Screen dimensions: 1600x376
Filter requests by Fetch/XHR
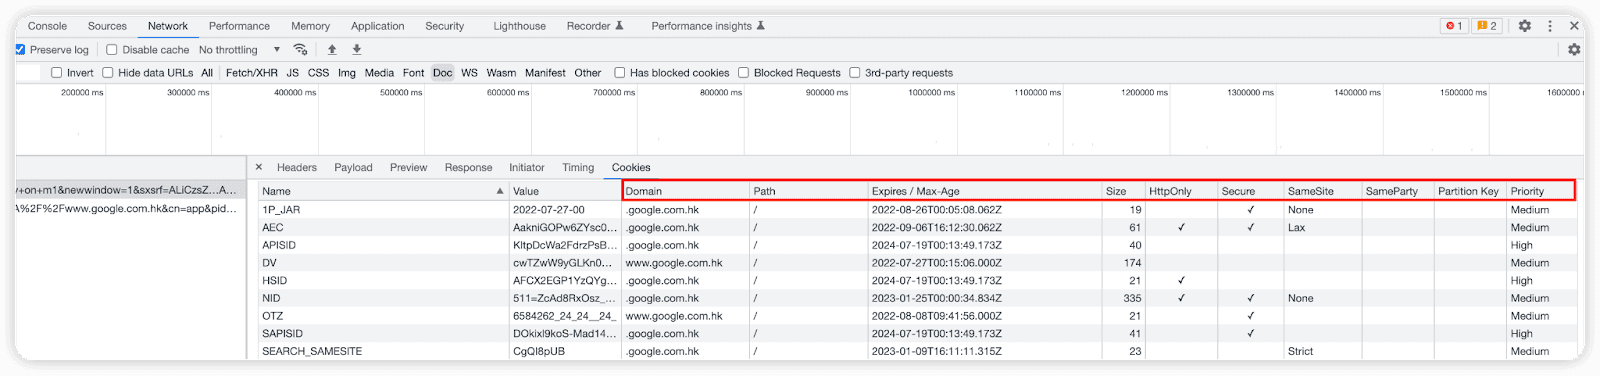[x=252, y=72]
